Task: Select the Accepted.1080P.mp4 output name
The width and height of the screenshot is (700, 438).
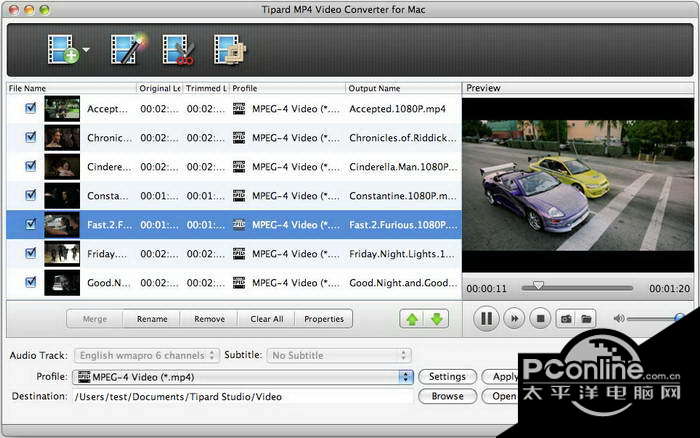Action: coord(397,109)
